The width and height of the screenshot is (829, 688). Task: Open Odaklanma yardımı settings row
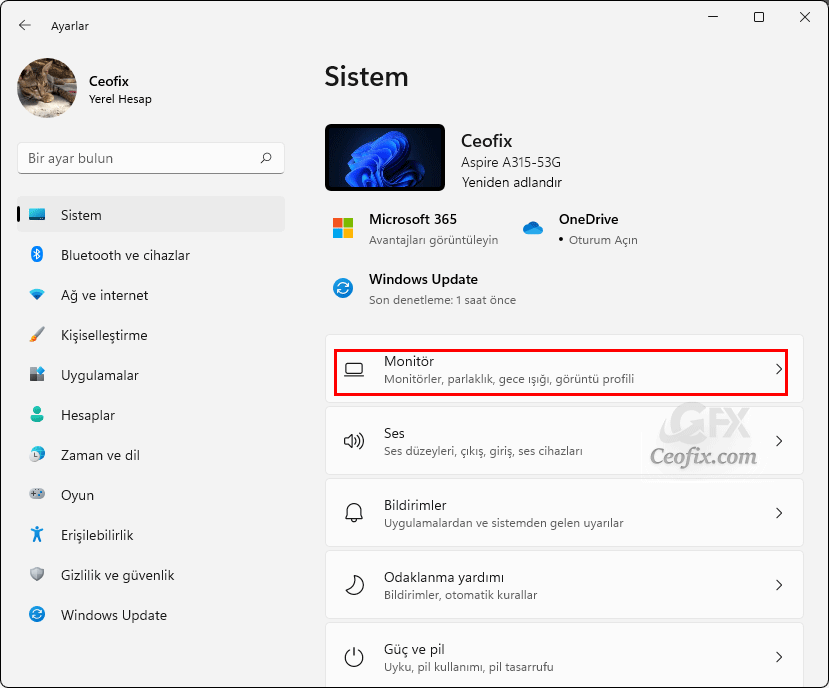point(564,584)
